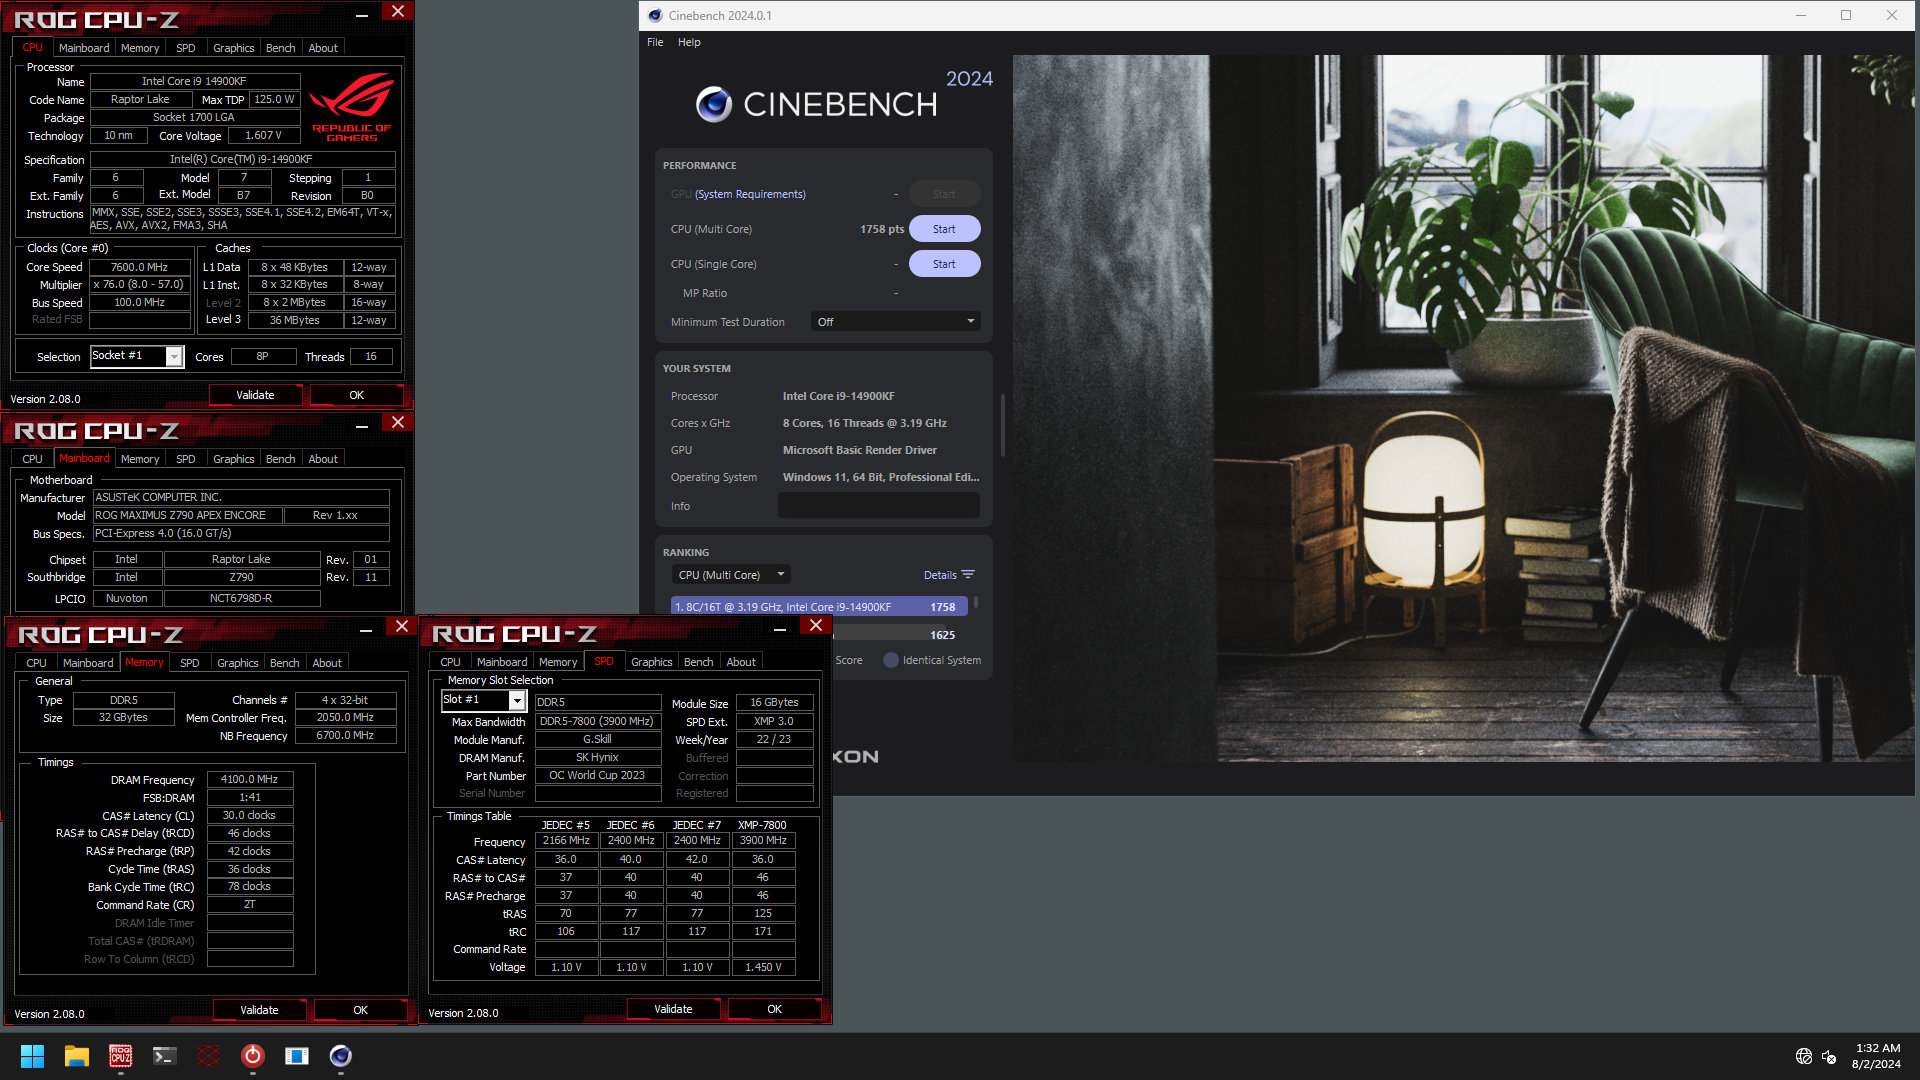
Task: Open Mainboard tab in CPU-Z Memory timings window
Action: pyautogui.click(x=88, y=663)
